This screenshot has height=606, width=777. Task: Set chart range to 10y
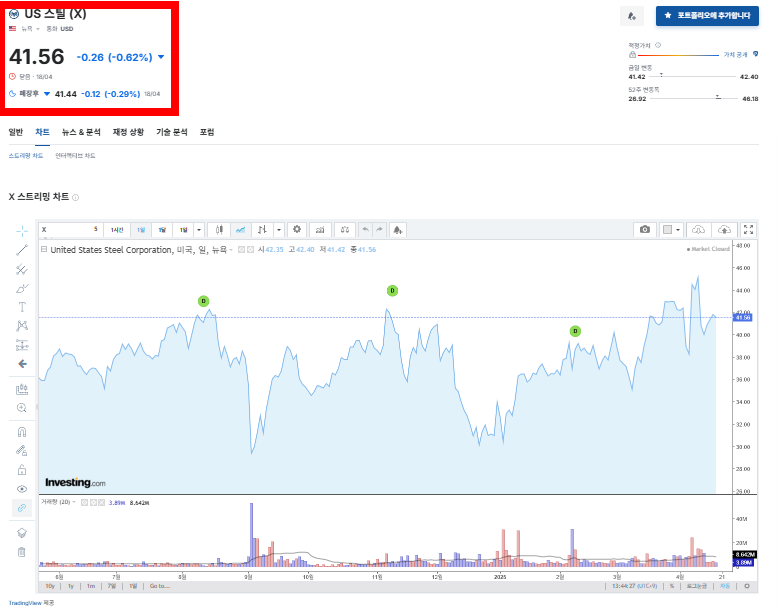tap(50, 586)
